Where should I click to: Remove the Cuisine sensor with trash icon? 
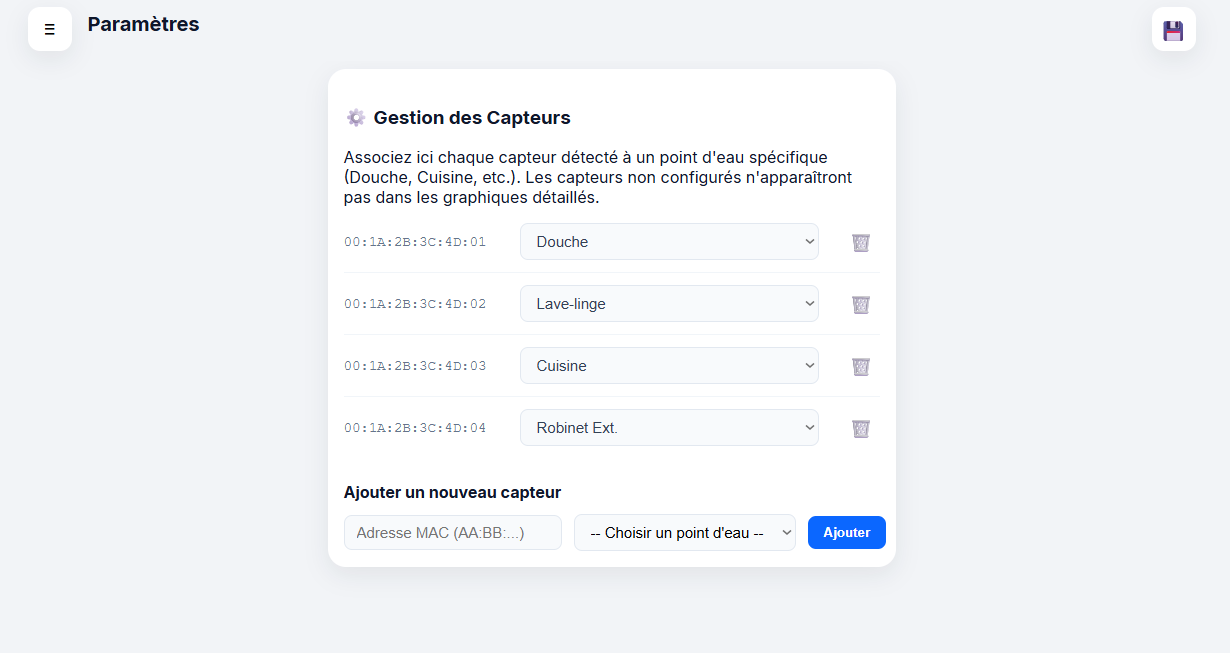coord(860,366)
